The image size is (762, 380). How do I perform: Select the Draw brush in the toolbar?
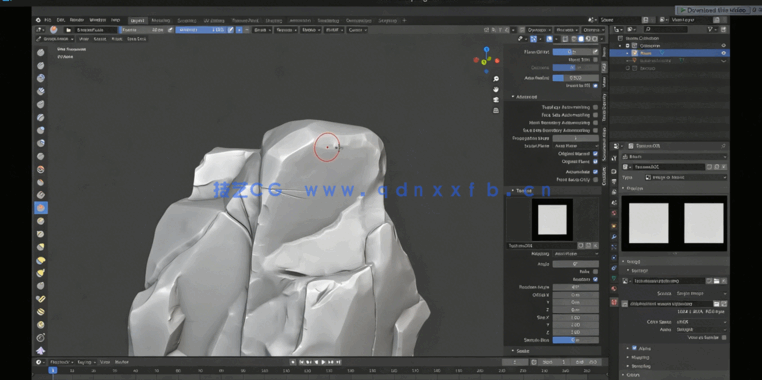[x=41, y=52]
